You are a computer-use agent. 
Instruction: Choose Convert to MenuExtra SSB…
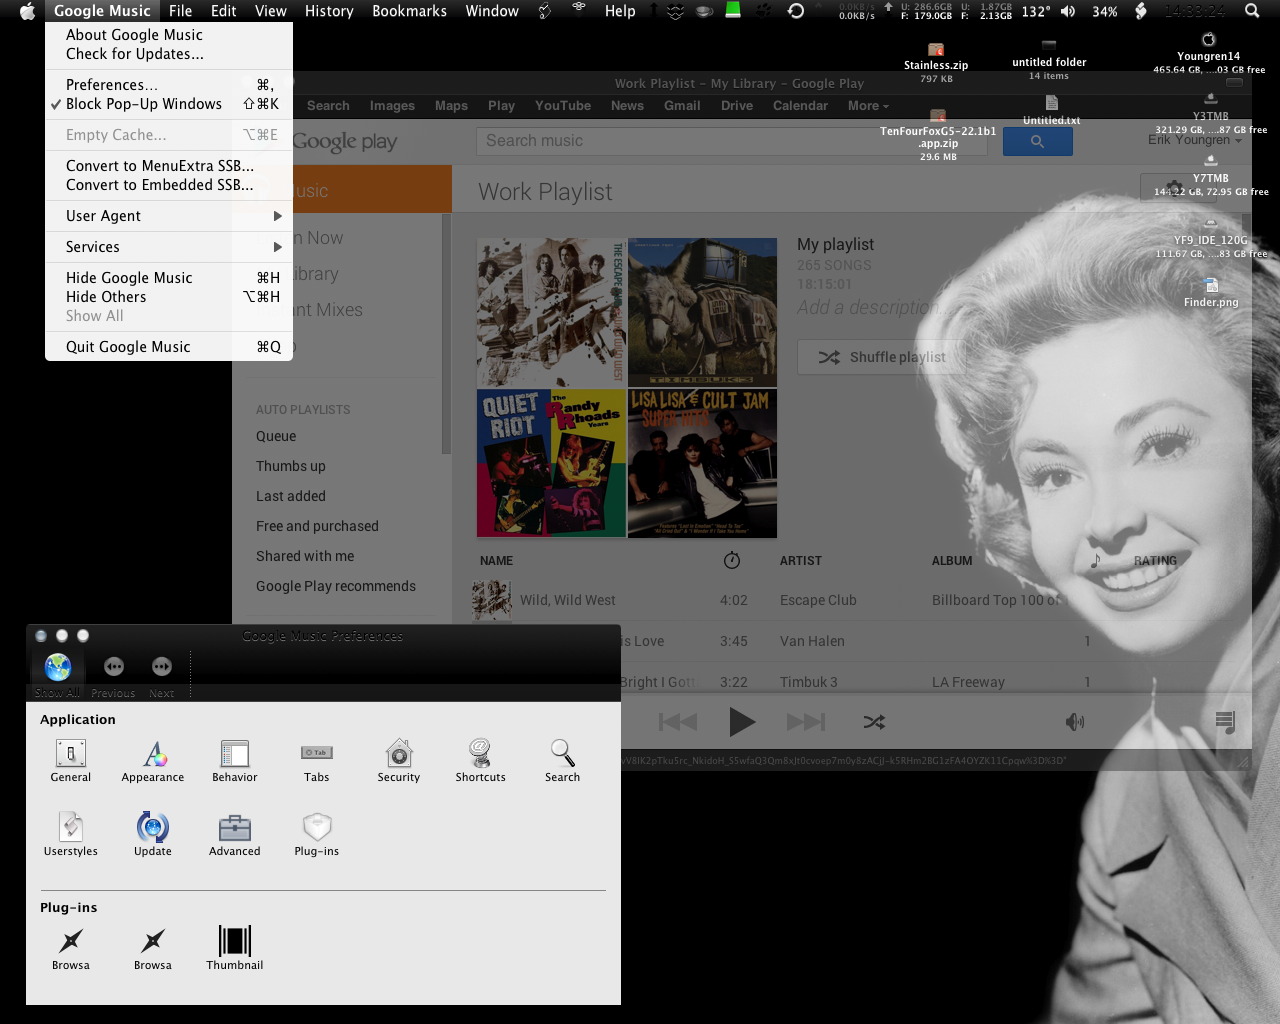pos(169,166)
